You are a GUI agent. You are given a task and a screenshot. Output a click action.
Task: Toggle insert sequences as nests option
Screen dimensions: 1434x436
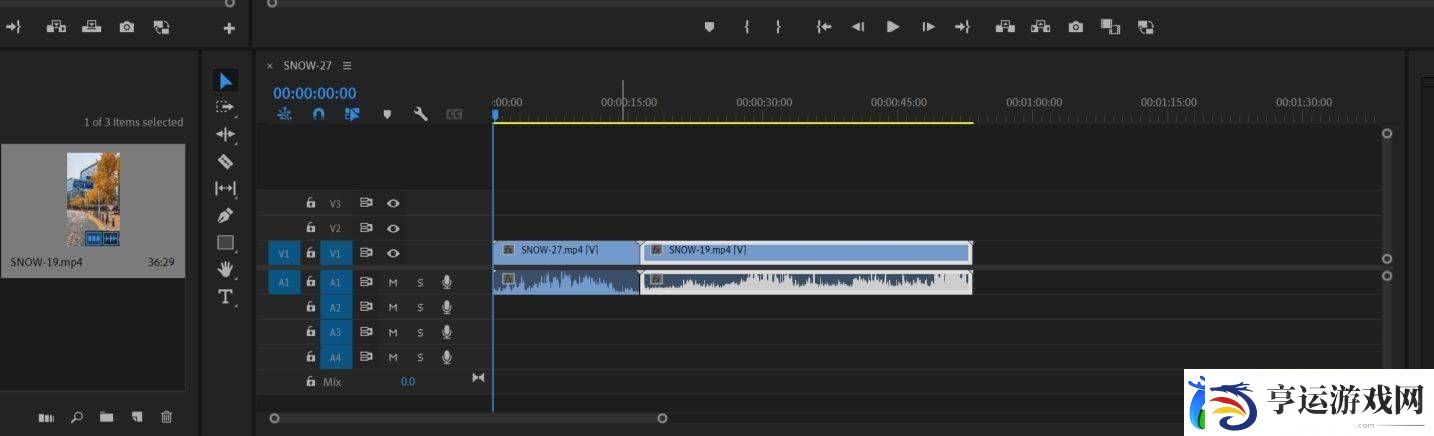[x=285, y=114]
